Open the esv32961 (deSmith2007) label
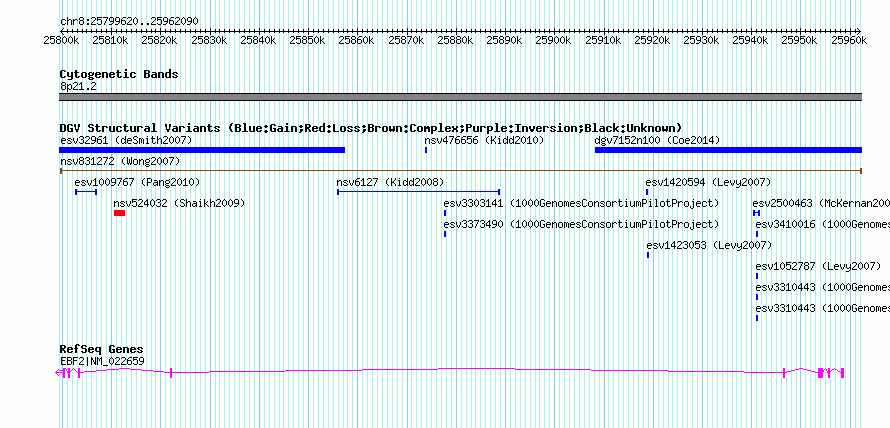The width and height of the screenshot is (890, 428). click(x=126, y=140)
